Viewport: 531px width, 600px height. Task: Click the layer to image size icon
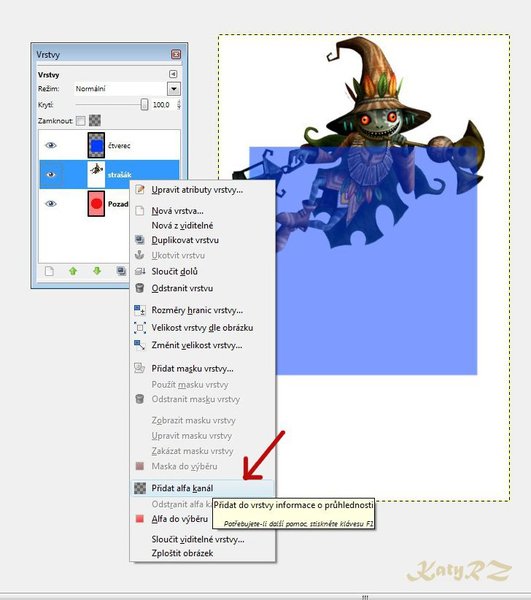pyautogui.click(x=140, y=328)
